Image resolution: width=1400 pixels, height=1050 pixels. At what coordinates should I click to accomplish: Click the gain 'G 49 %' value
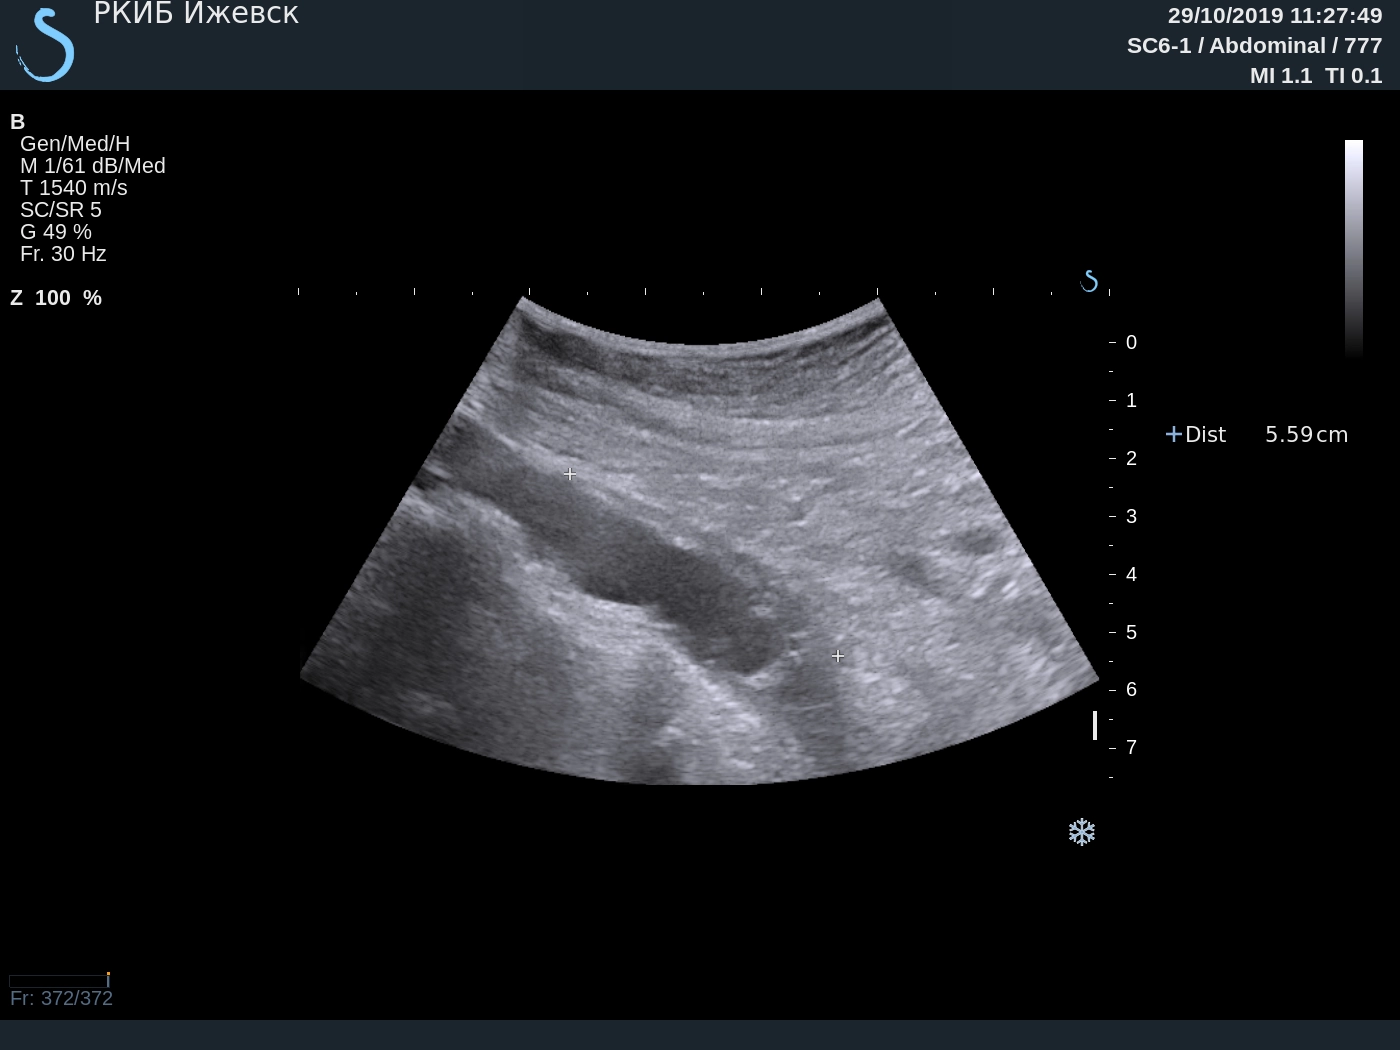pyautogui.click(x=56, y=232)
